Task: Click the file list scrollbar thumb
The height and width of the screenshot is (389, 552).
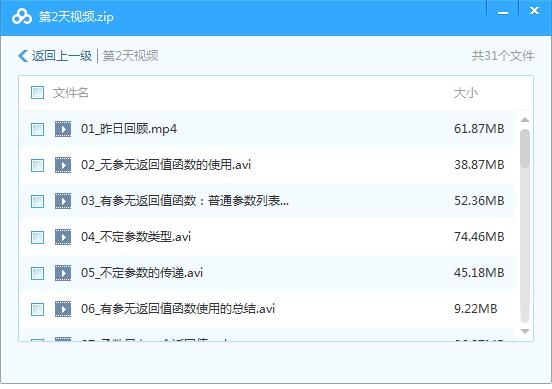Action: (x=525, y=148)
